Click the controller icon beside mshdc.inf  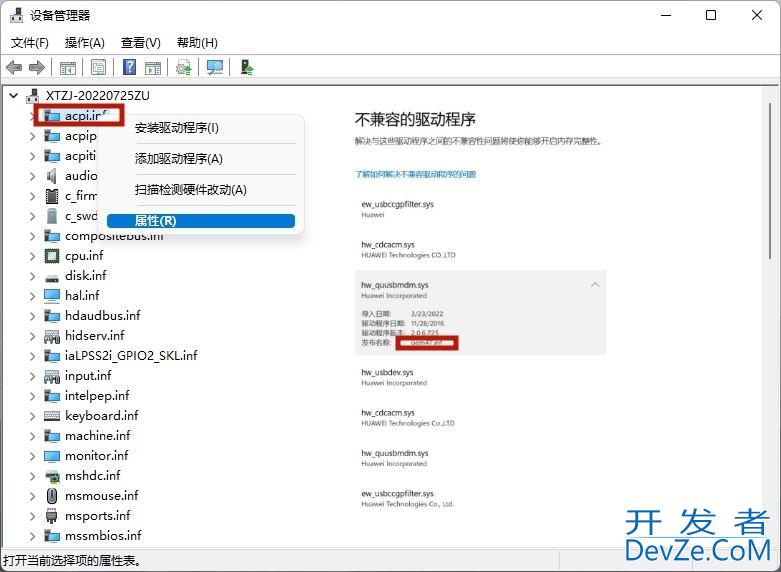52,476
